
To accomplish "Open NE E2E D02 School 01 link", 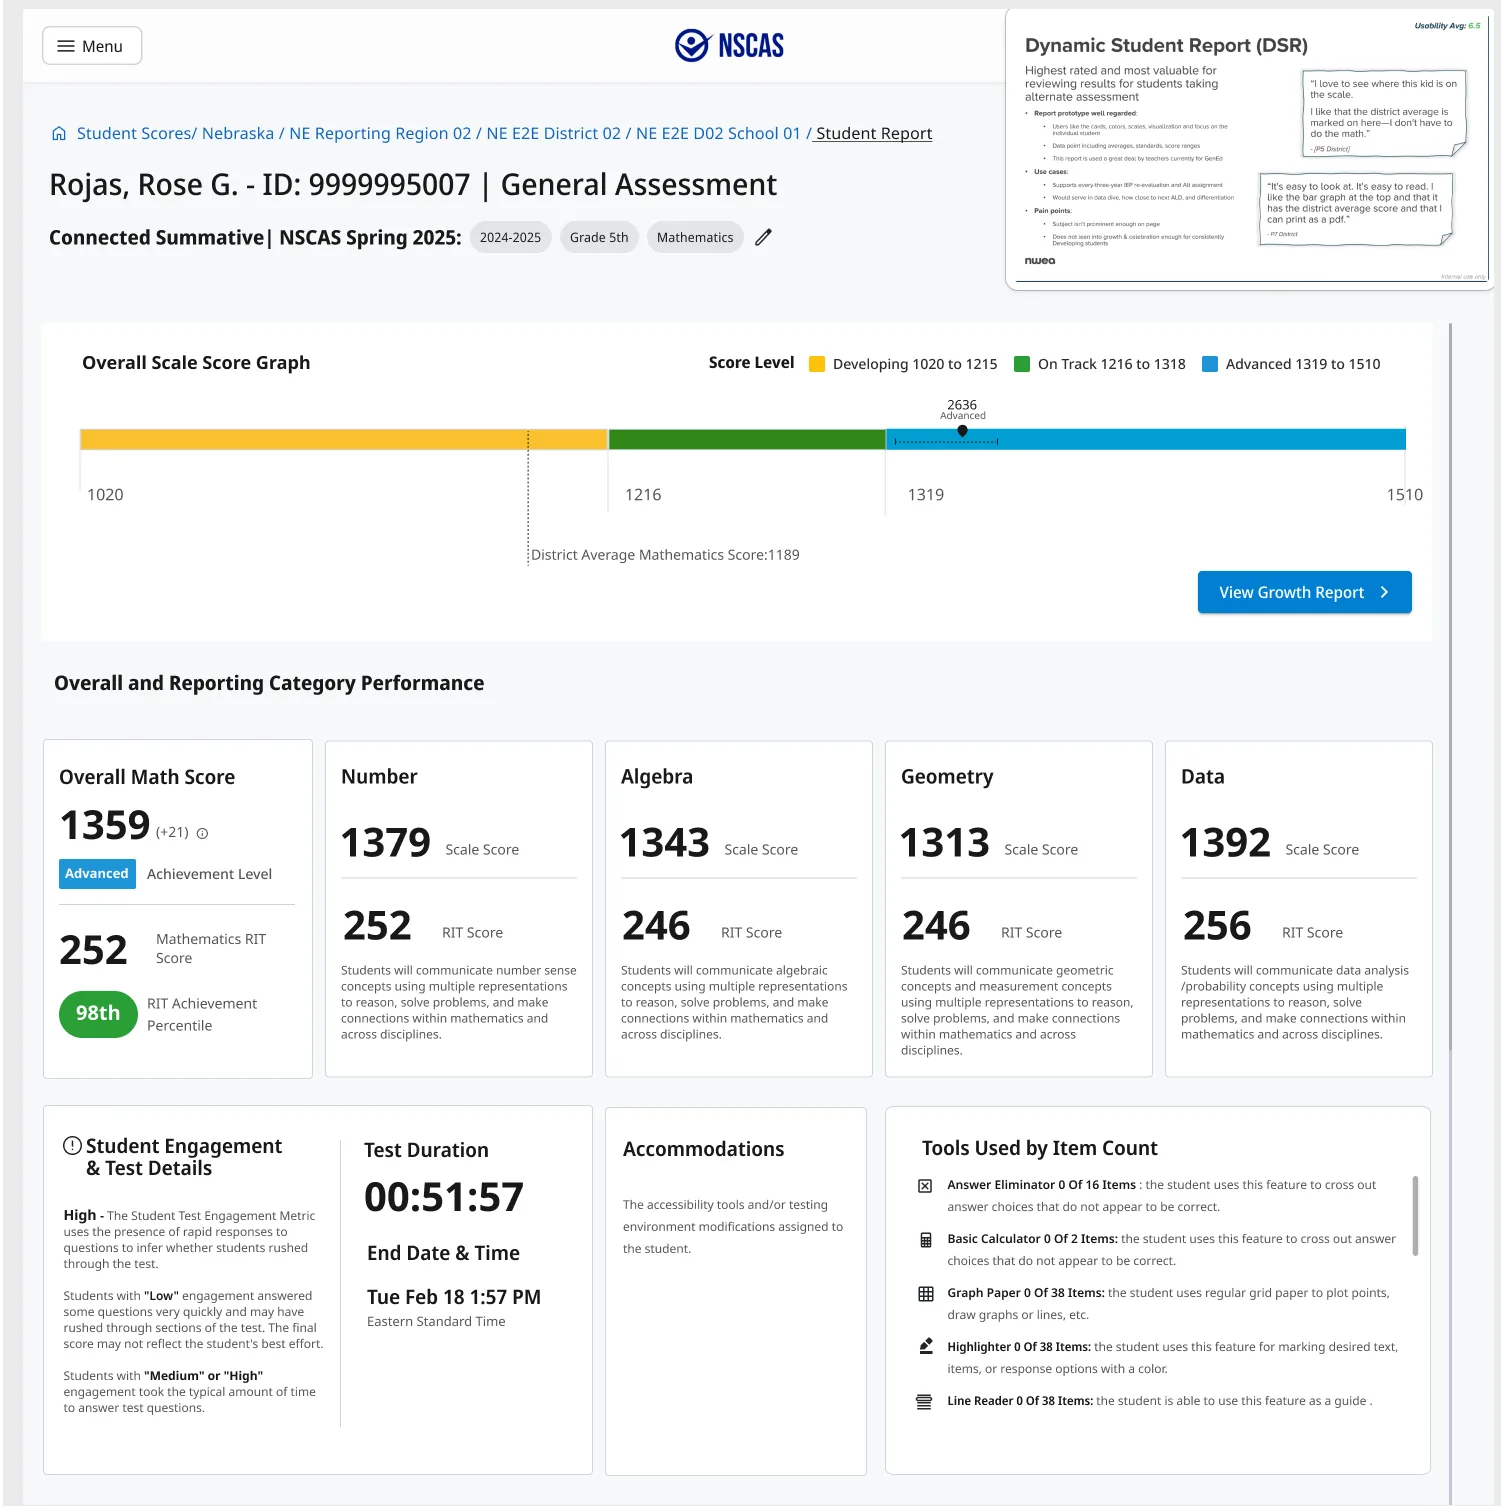I will 718,134.
